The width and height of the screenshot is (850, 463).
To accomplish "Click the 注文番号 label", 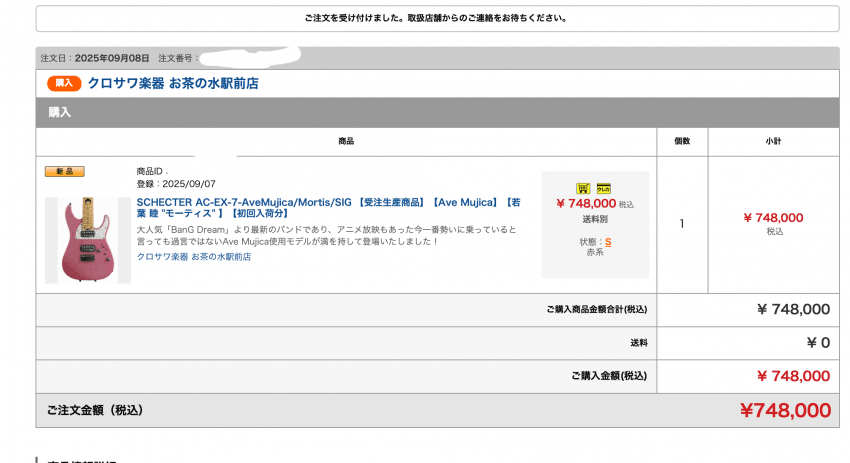I will (x=175, y=58).
